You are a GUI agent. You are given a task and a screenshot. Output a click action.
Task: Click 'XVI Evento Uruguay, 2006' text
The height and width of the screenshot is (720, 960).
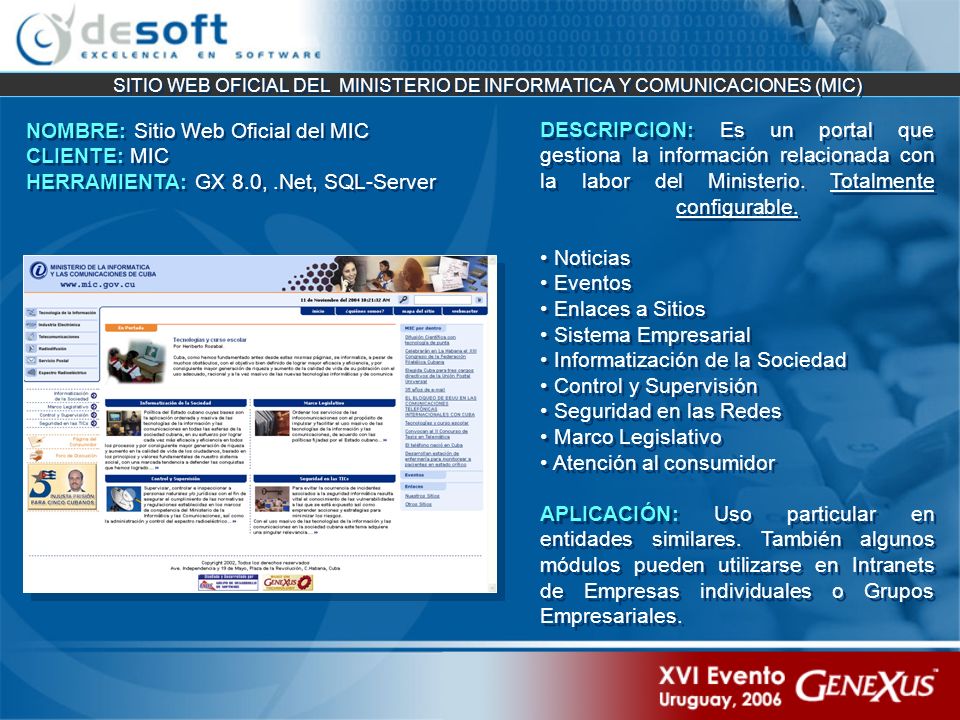pyautogui.click(x=721, y=687)
